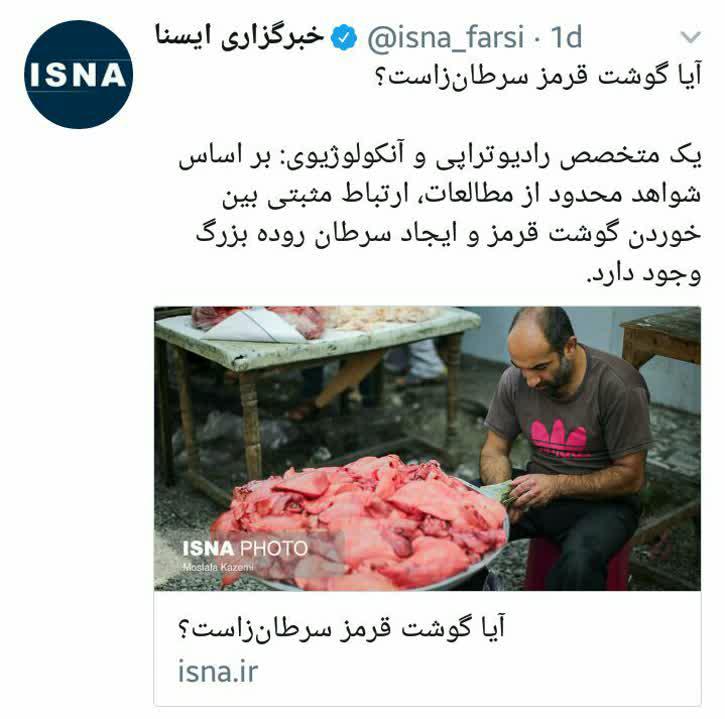Select the top headline آیا گوشت قرمز سرطان‌زاست؟
The height and width of the screenshot is (719, 725).
pos(539,76)
